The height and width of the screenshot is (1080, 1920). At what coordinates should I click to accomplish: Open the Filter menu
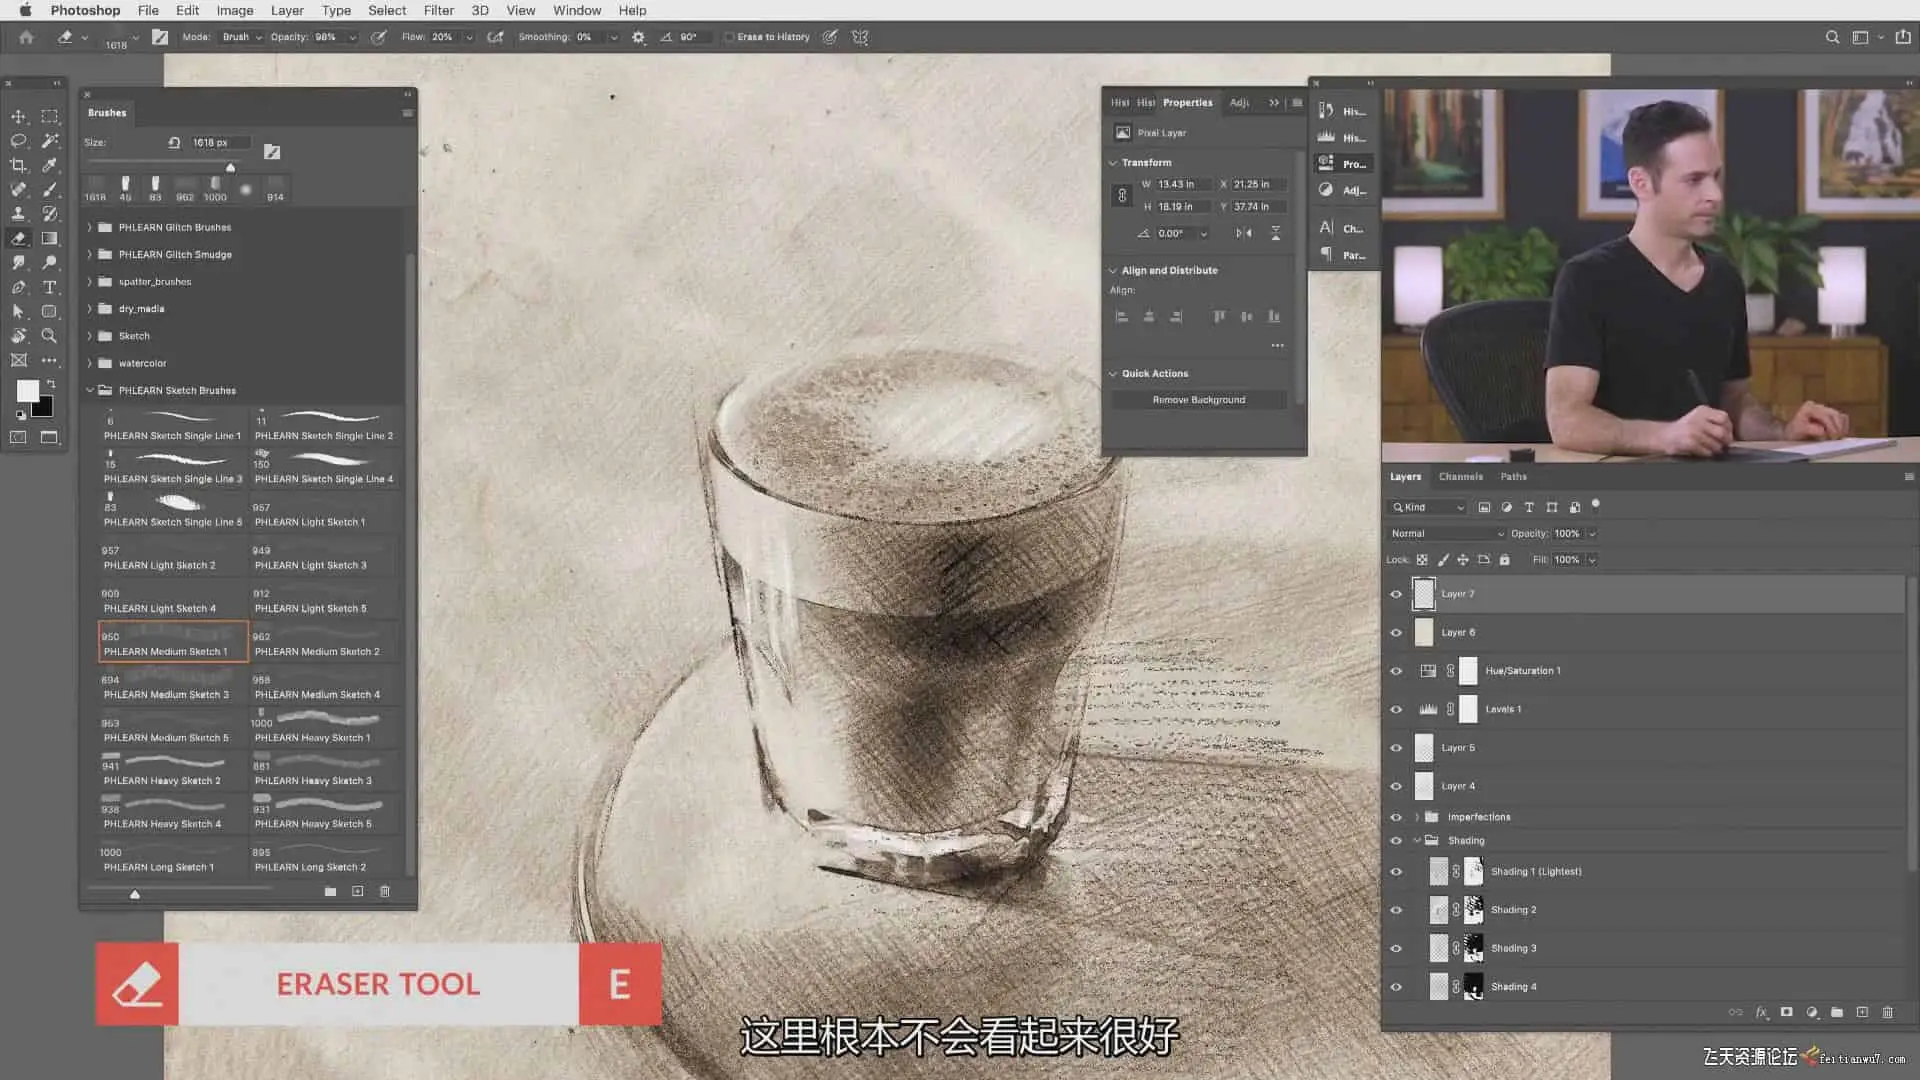438,10
